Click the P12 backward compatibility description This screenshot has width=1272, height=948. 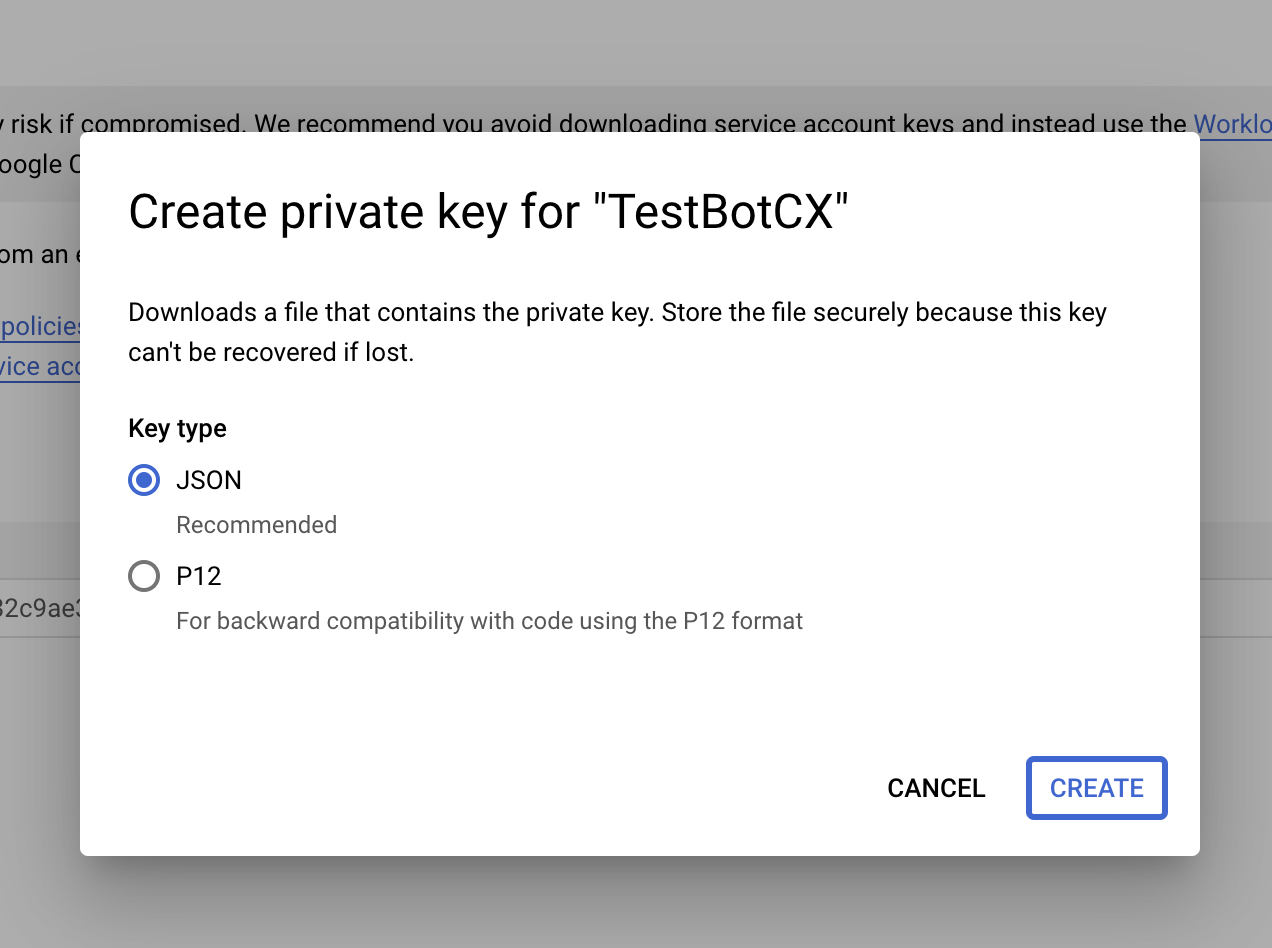click(489, 621)
